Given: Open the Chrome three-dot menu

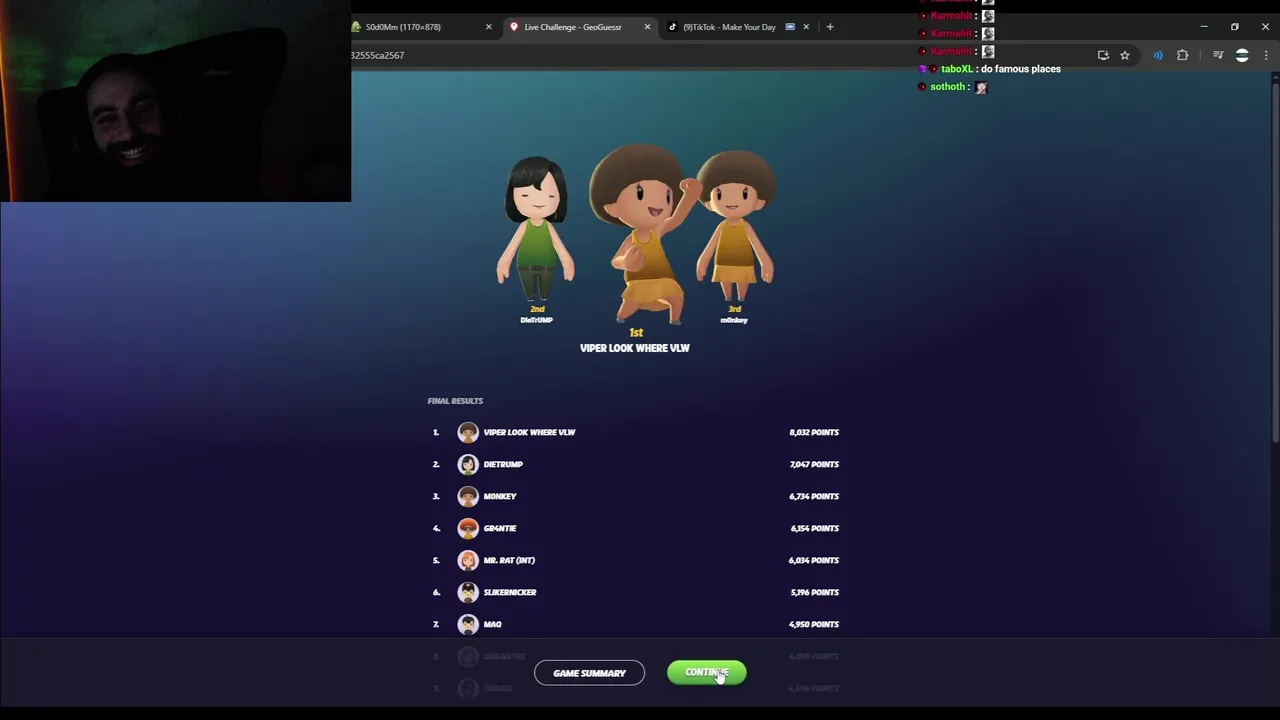Looking at the screenshot, I should click(x=1266, y=55).
